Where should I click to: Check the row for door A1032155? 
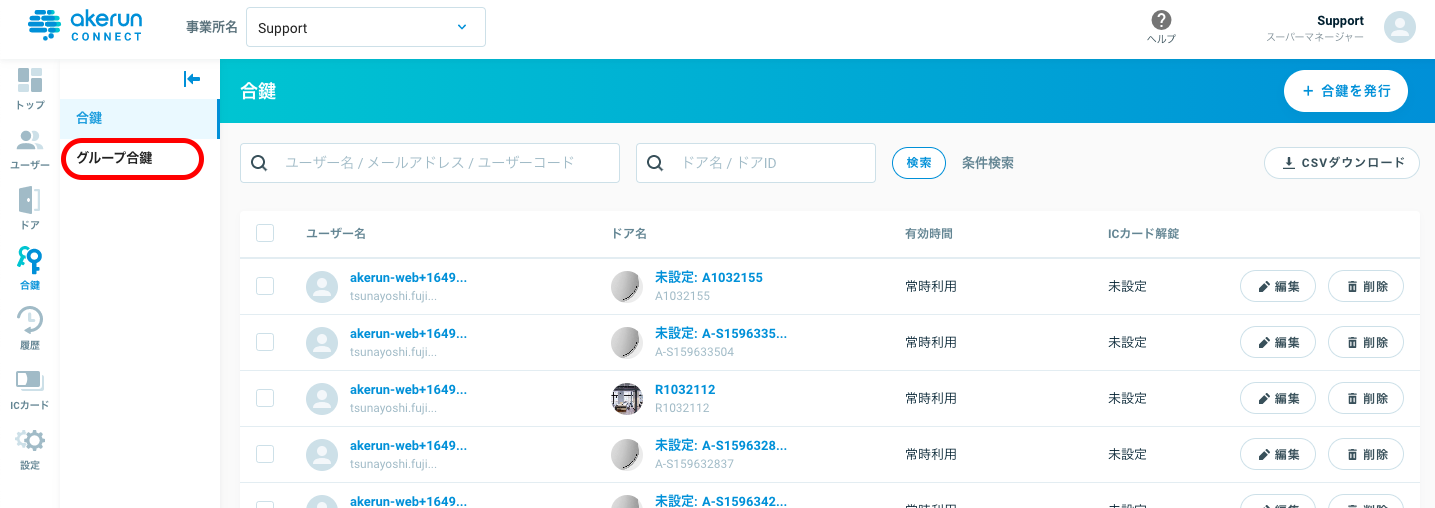click(x=265, y=286)
